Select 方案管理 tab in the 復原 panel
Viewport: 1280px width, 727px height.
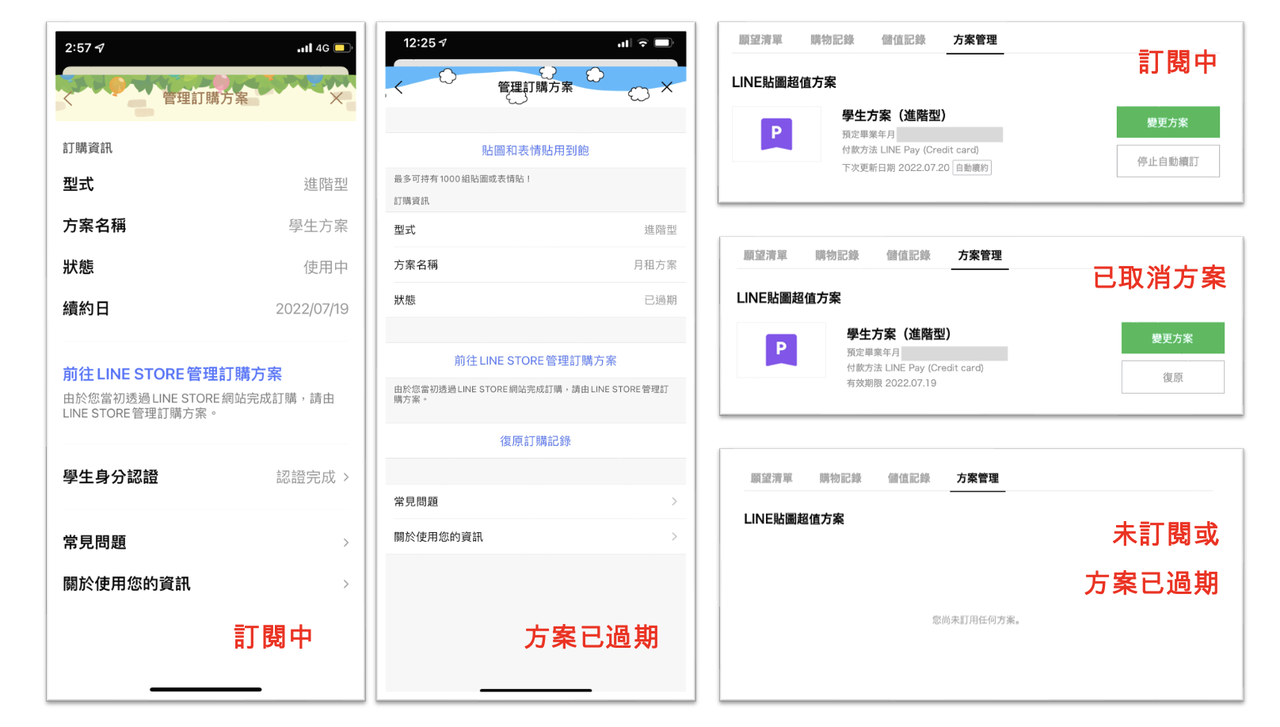979,256
